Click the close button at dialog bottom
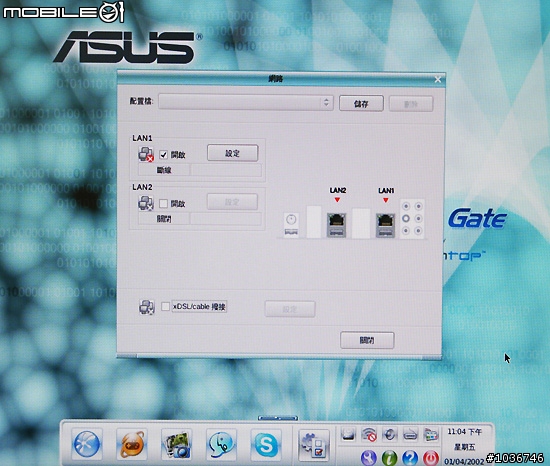The width and height of the screenshot is (550, 466). (367, 340)
